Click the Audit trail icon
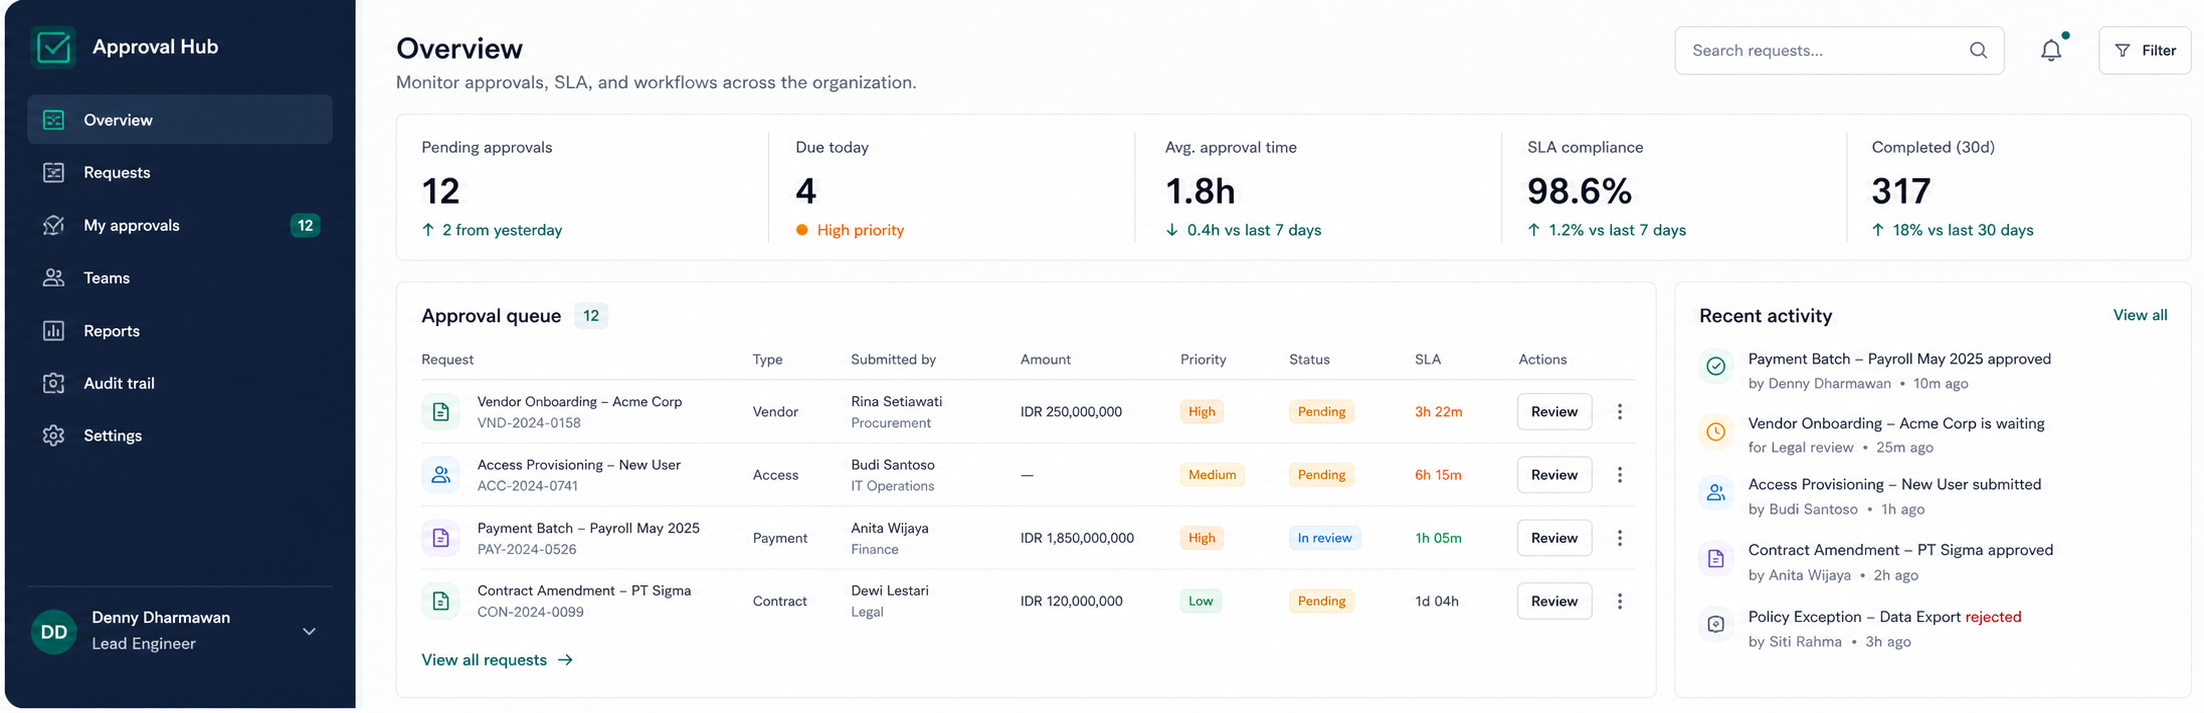 [x=54, y=383]
